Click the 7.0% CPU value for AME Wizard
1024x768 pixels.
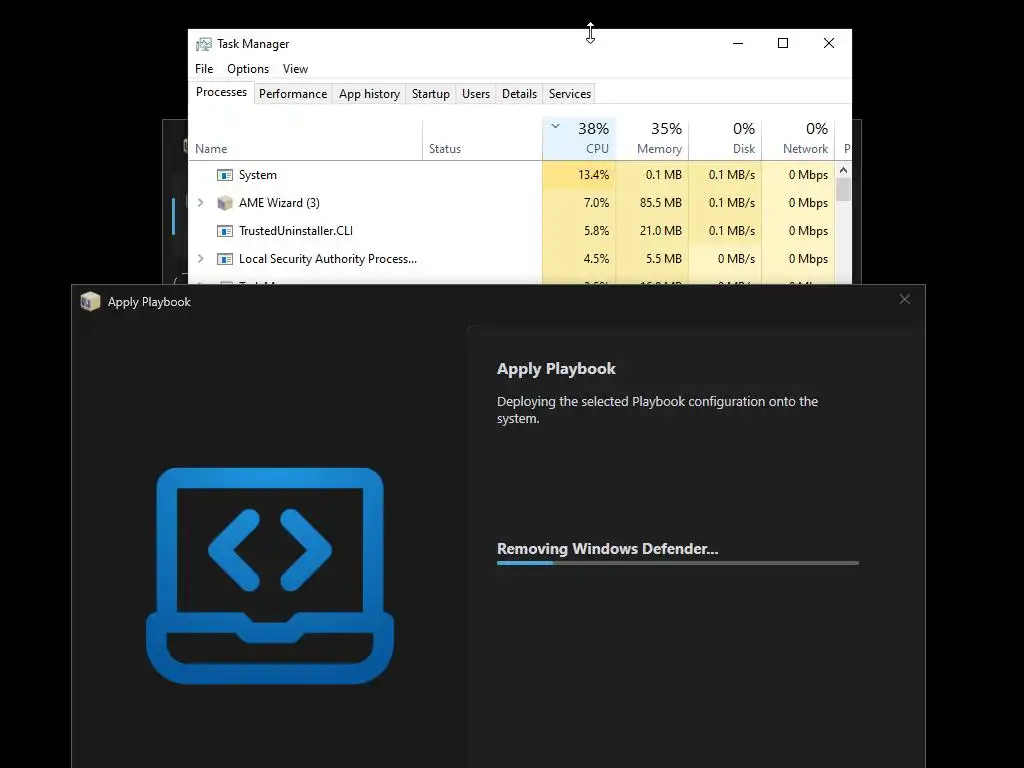[596, 203]
